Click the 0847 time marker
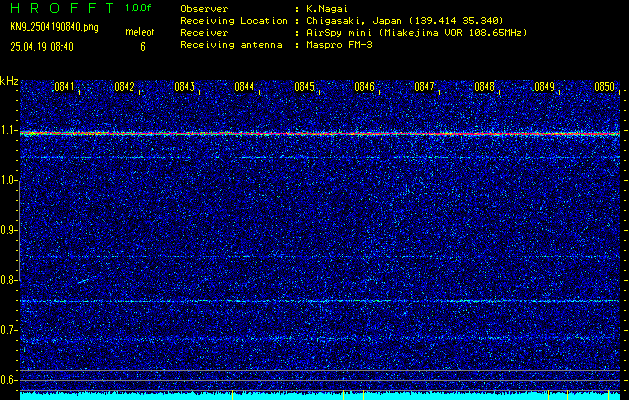This screenshot has width=629, height=400. tap(424, 87)
